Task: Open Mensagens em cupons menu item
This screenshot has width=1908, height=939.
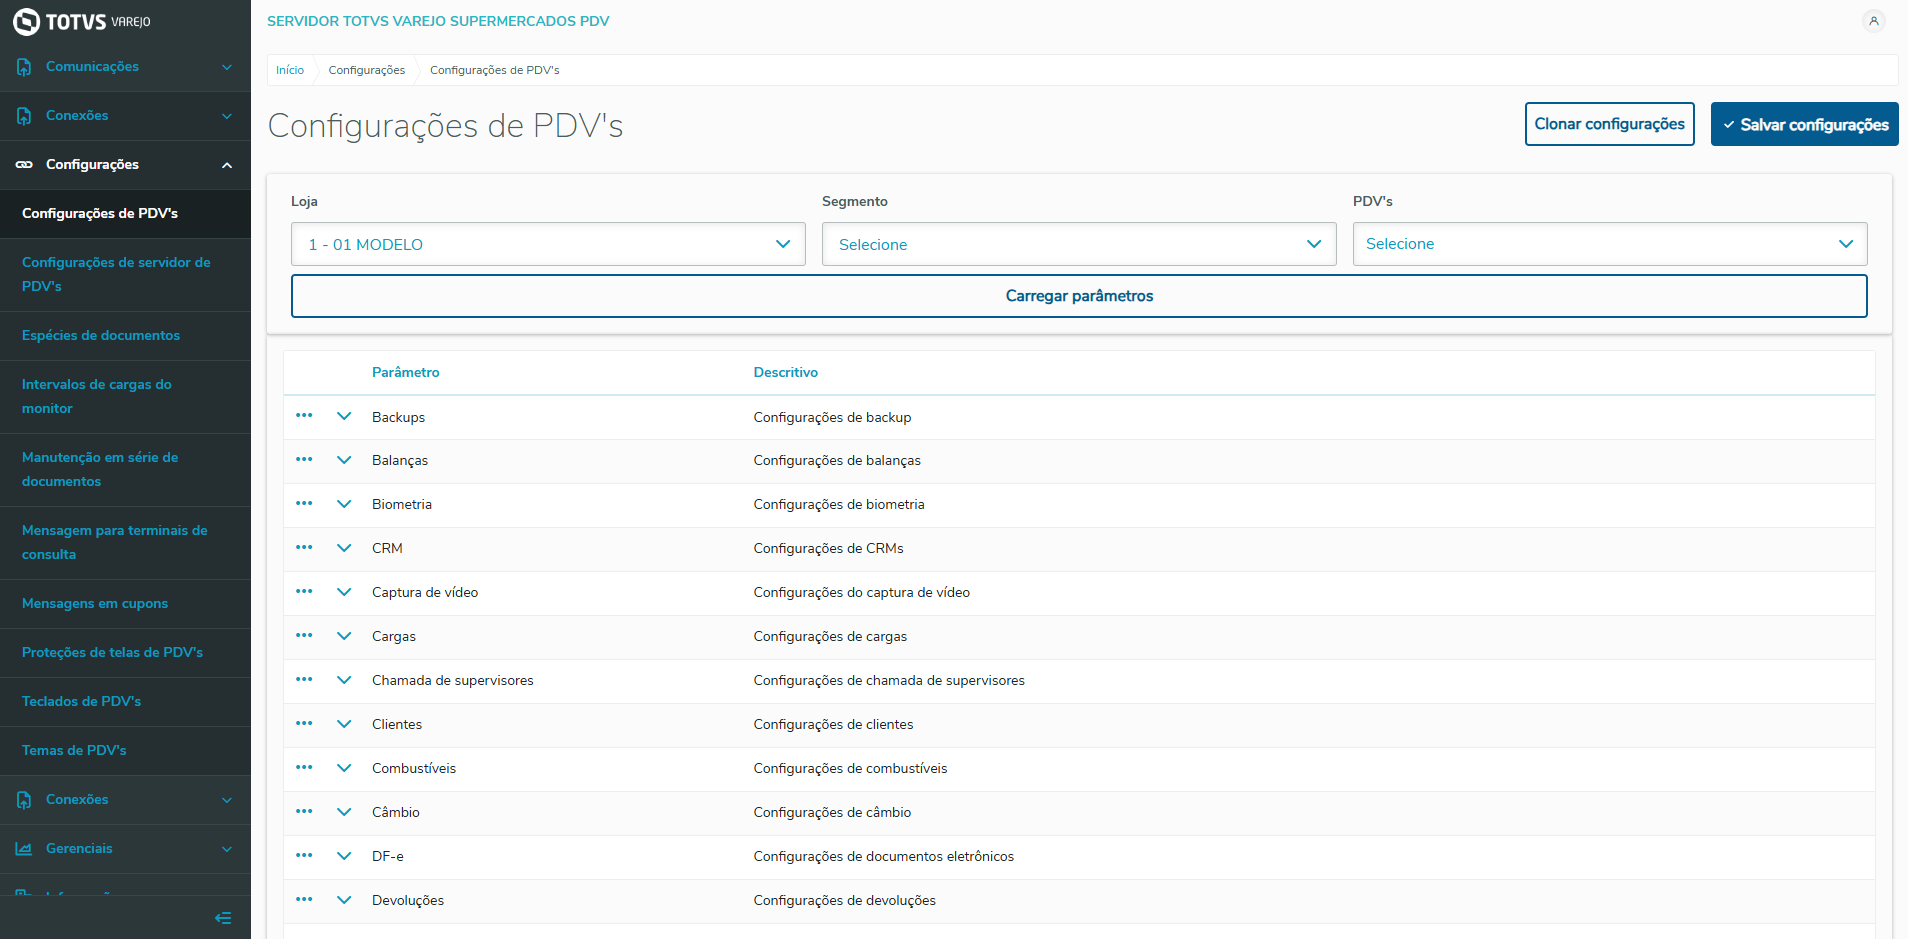Action: [125, 604]
